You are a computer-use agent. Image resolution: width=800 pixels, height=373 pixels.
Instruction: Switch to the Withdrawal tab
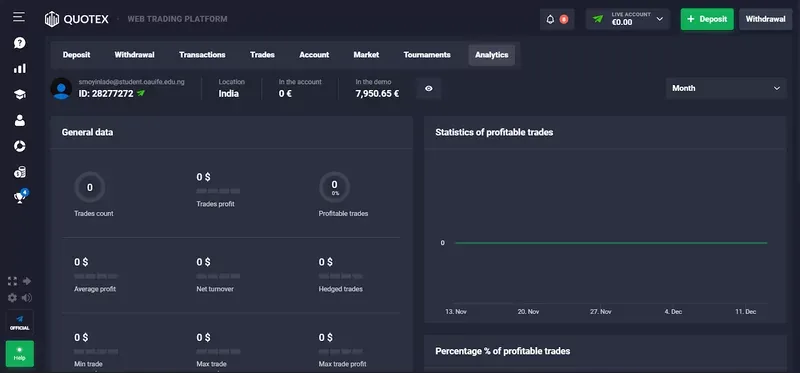tap(134, 55)
